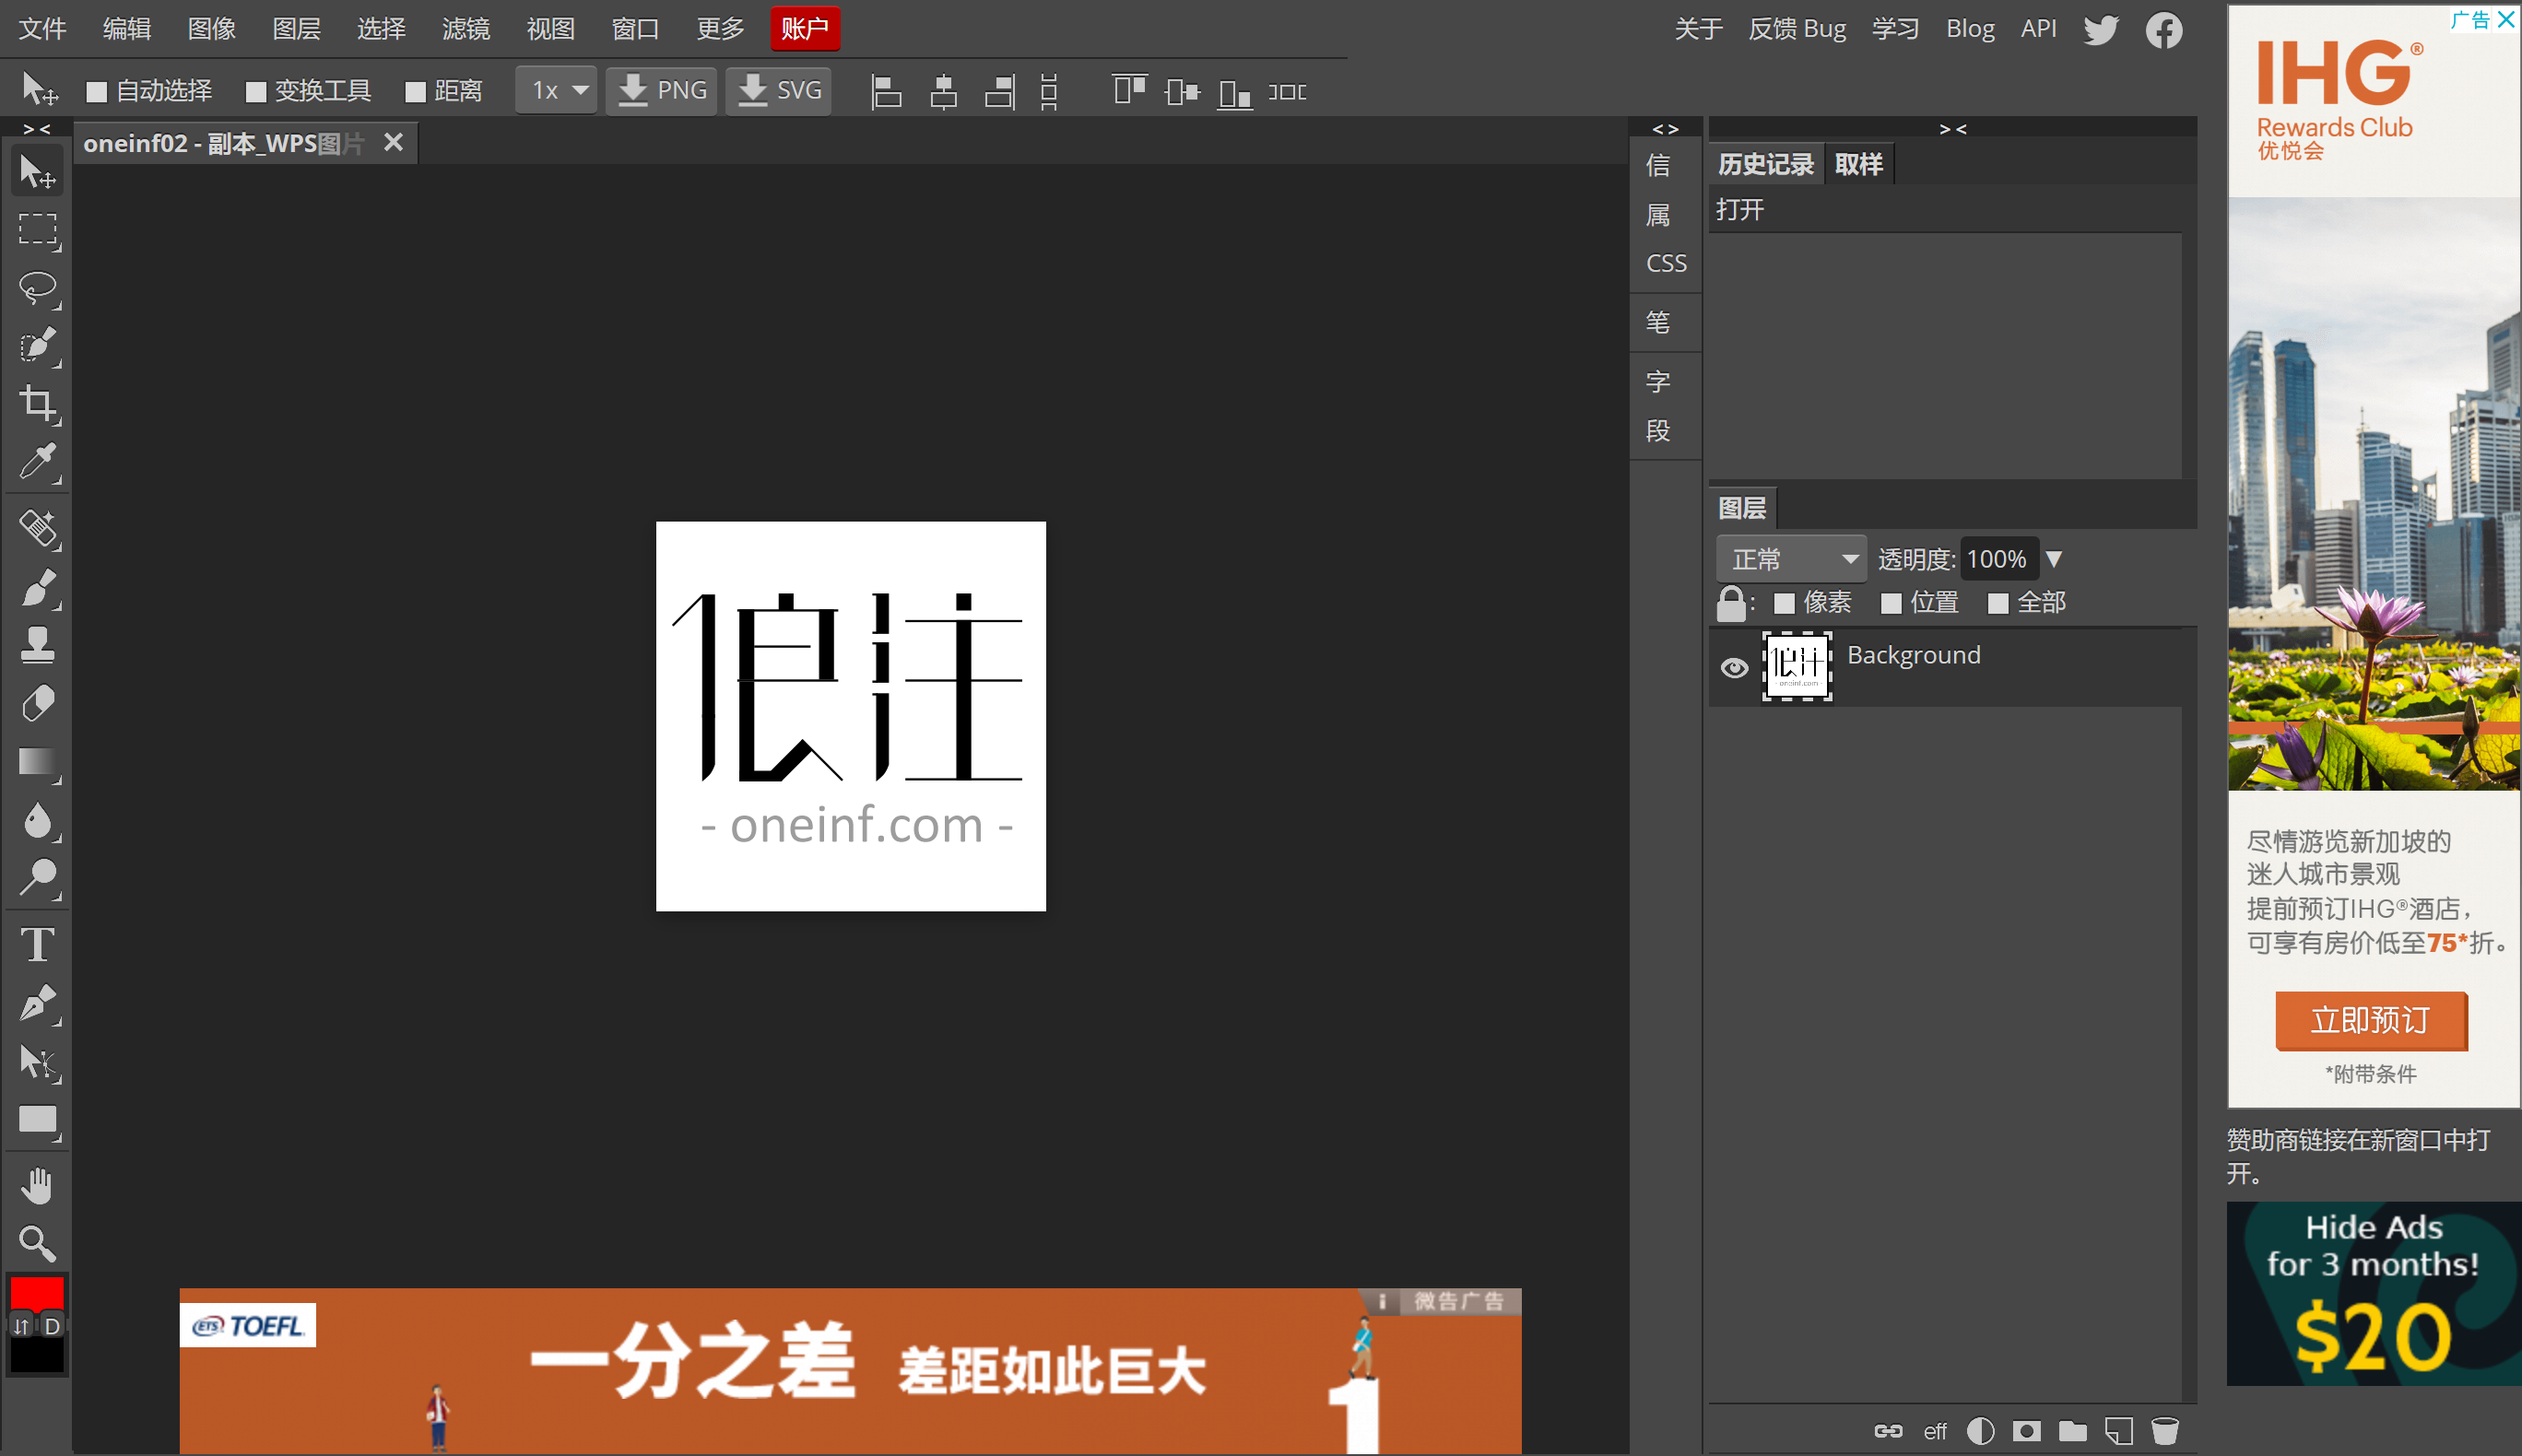Viewport: 2522px width, 1456px height.
Task: Toggle lock 像素 checkbox
Action: click(x=1784, y=603)
